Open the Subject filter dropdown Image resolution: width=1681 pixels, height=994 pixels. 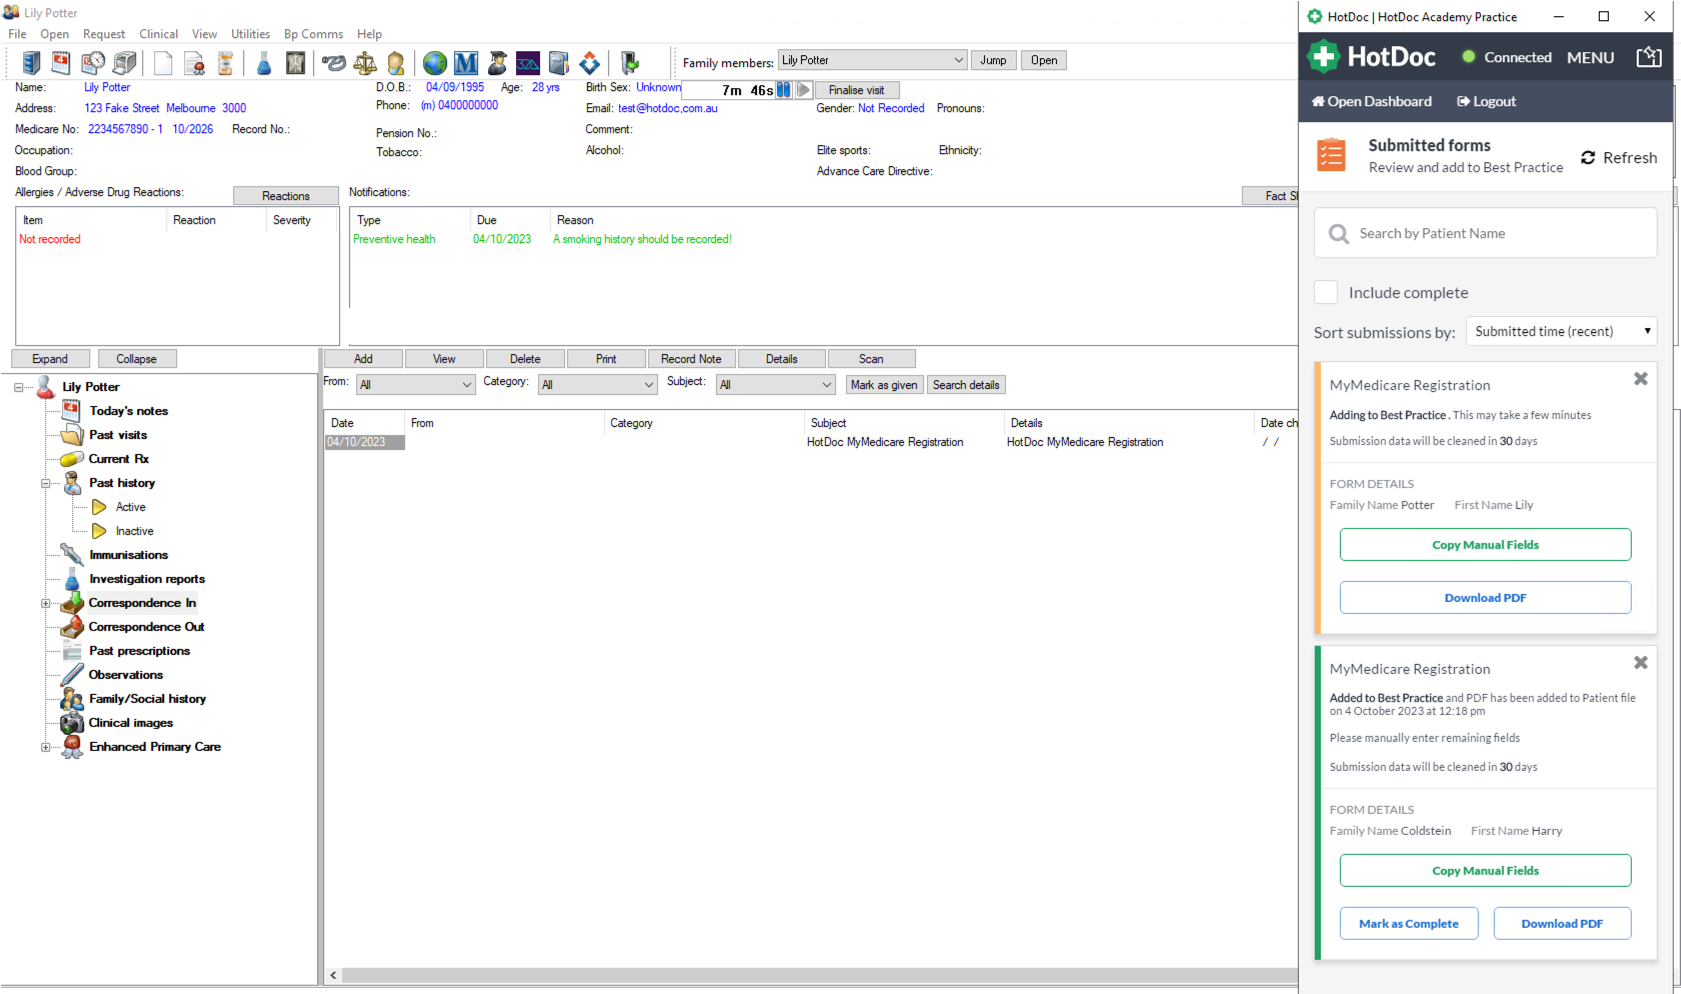click(776, 385)
